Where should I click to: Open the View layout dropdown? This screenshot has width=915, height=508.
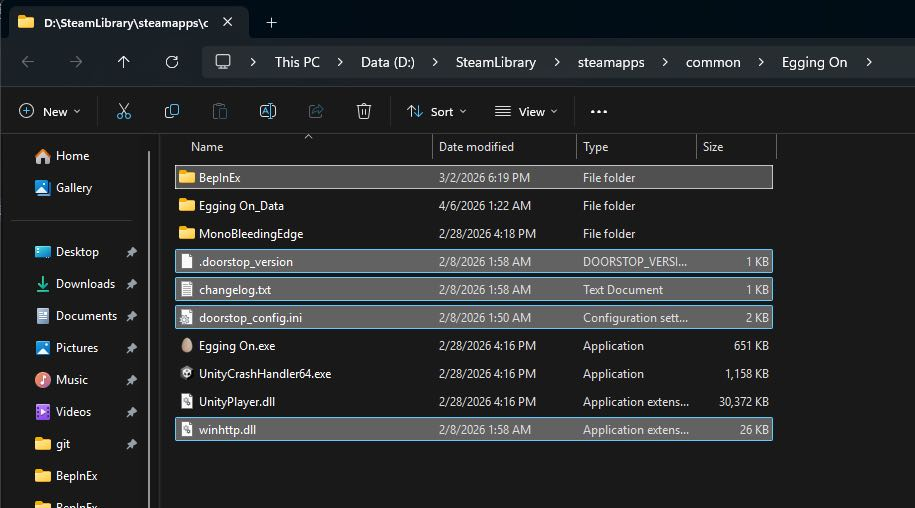click(526, 112)
